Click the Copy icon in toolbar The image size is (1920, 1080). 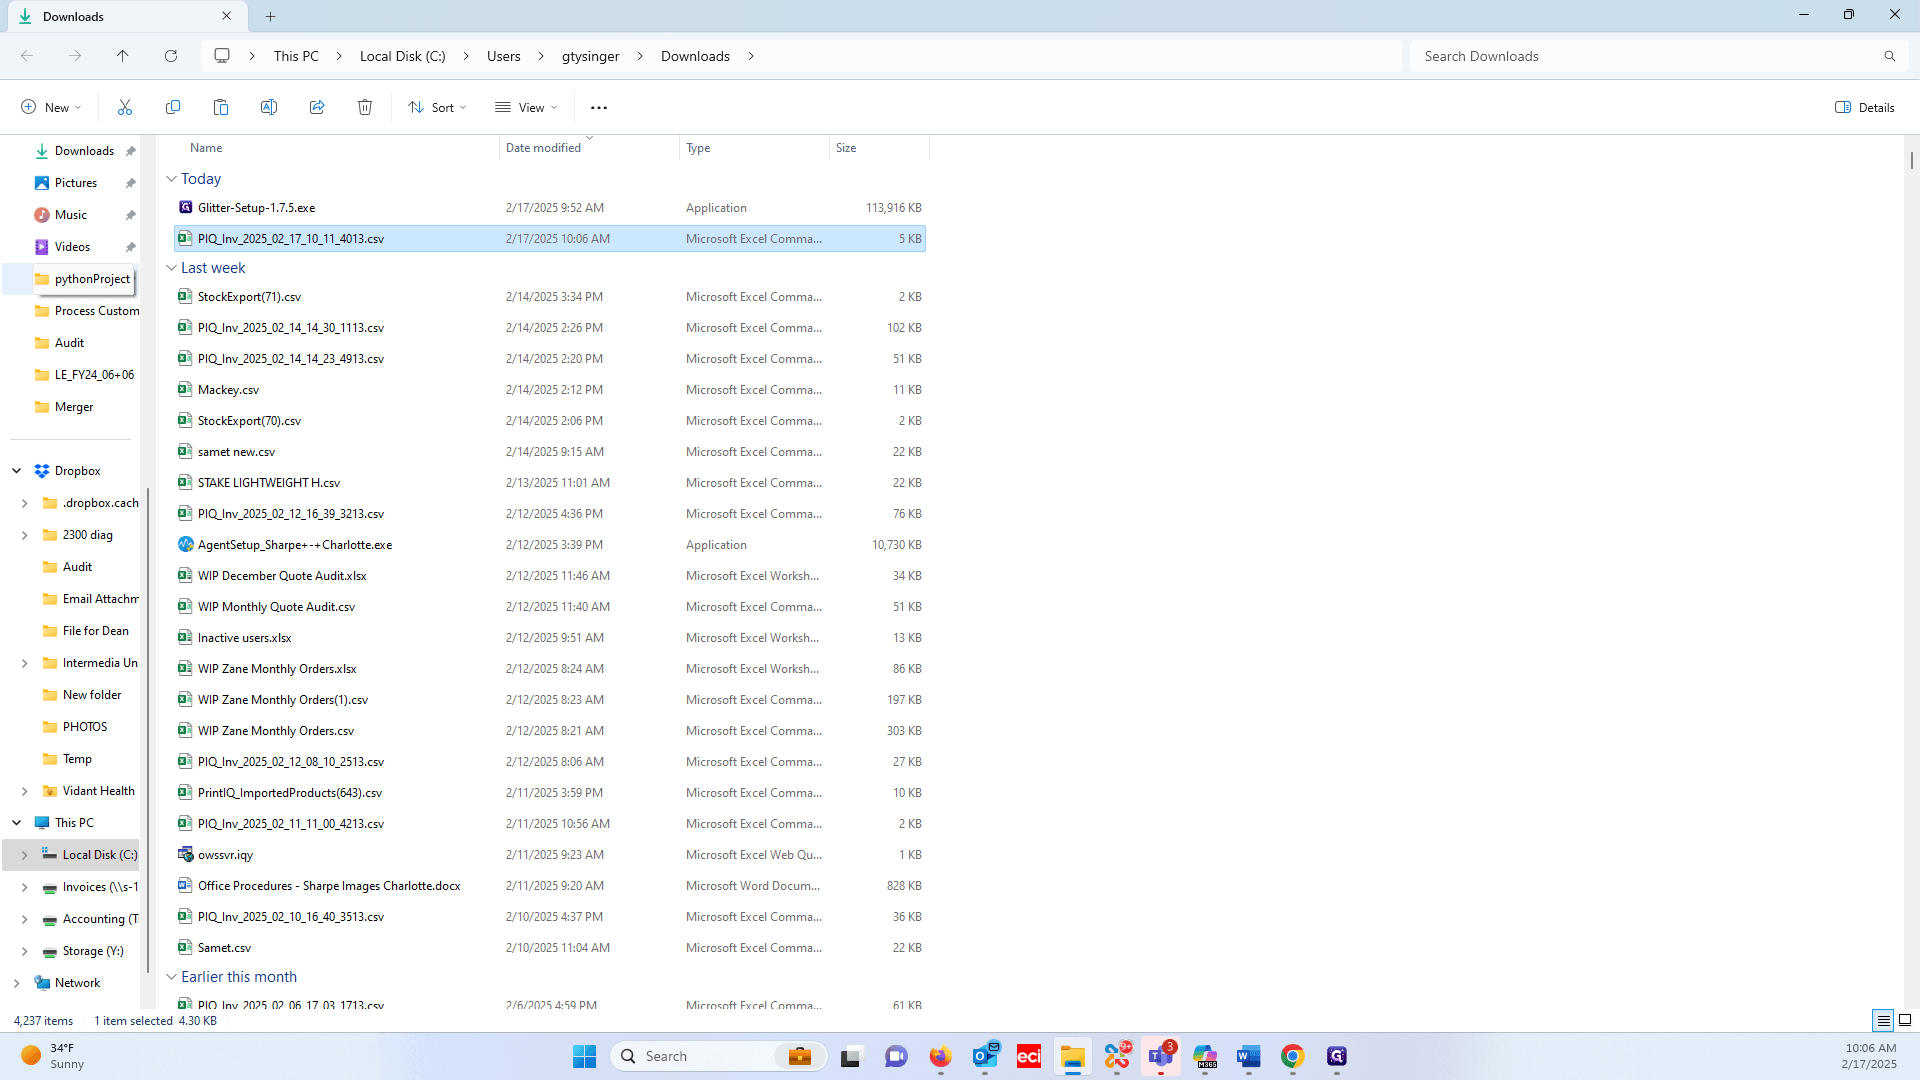pyautogui.click(x=173, y=107)
